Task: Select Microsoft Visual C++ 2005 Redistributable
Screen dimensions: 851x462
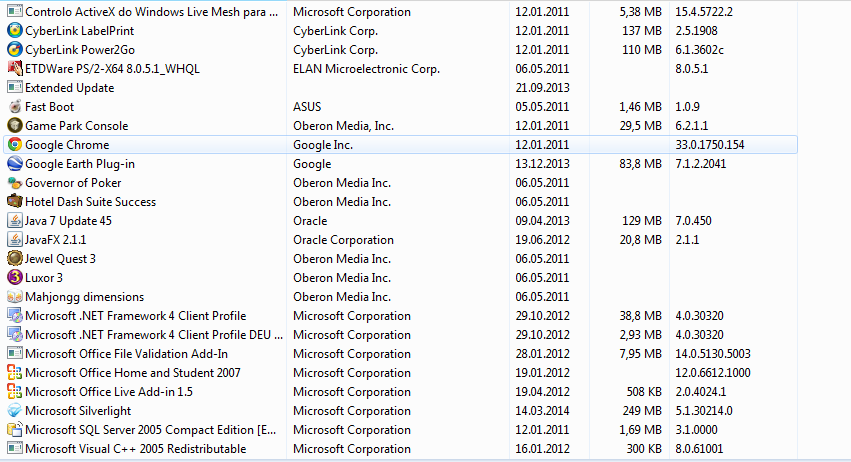Action: 135,449
